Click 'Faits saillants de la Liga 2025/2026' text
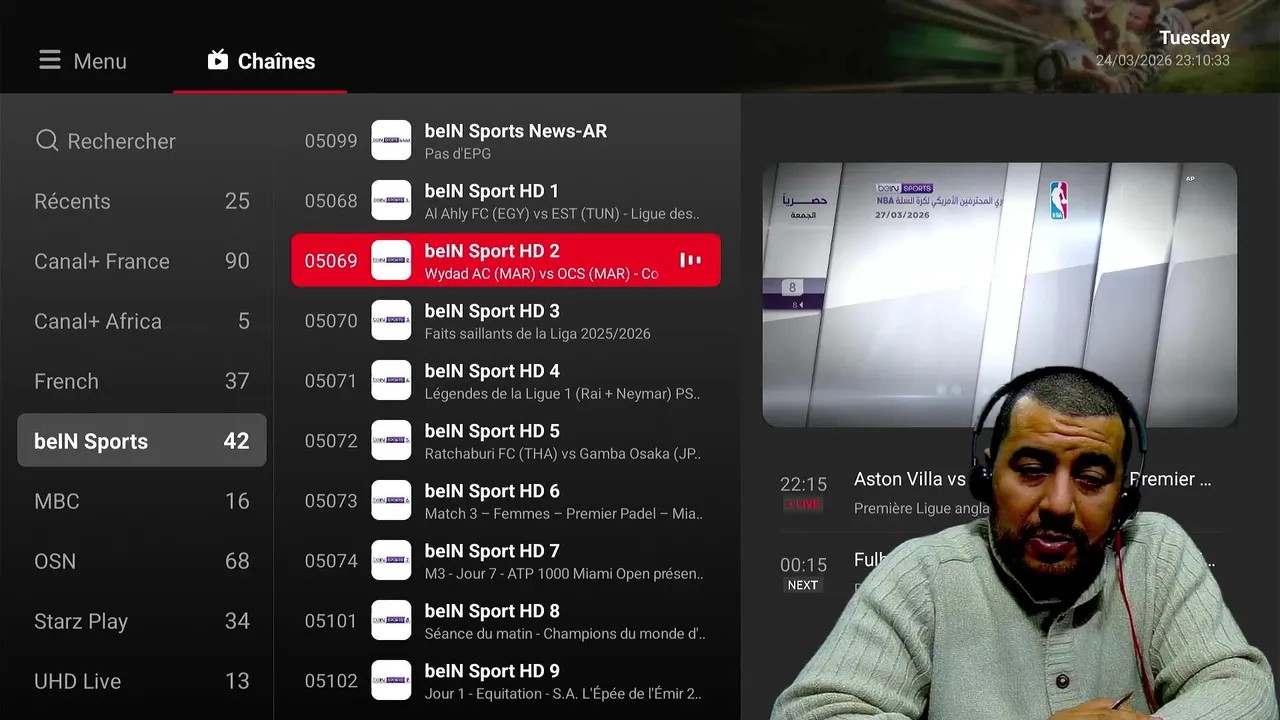 [x=538, y=334]
